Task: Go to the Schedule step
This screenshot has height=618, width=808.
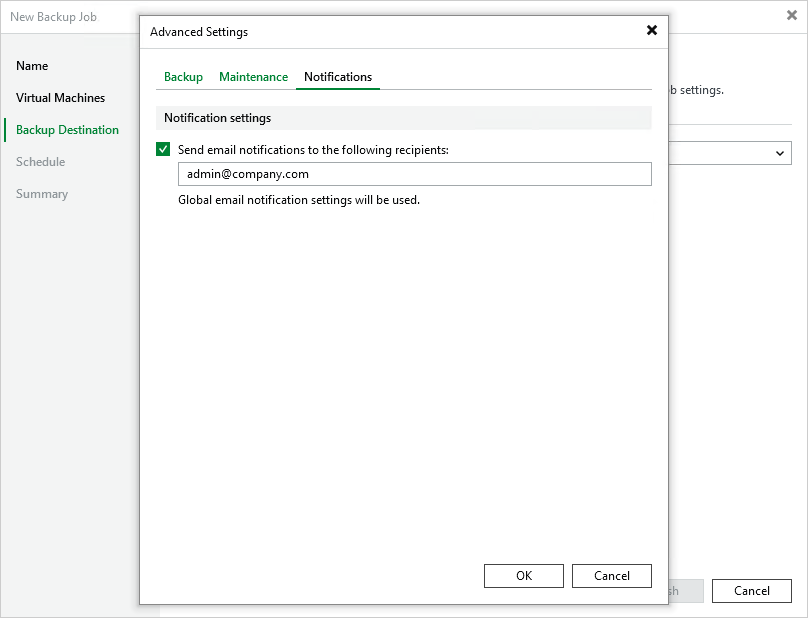Action: (41, 162)
